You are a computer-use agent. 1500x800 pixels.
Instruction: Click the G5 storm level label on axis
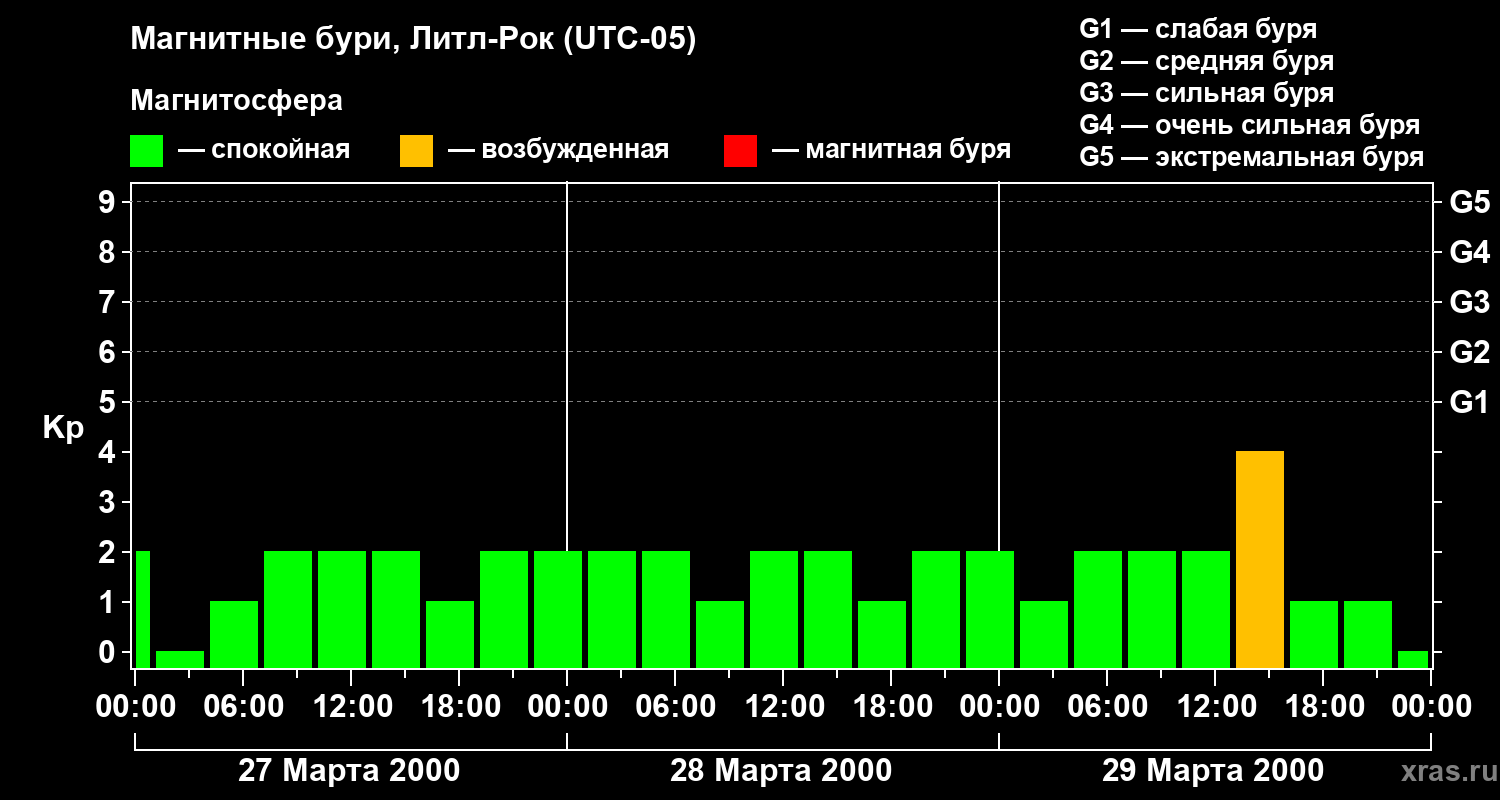(x=1469, y=202)
